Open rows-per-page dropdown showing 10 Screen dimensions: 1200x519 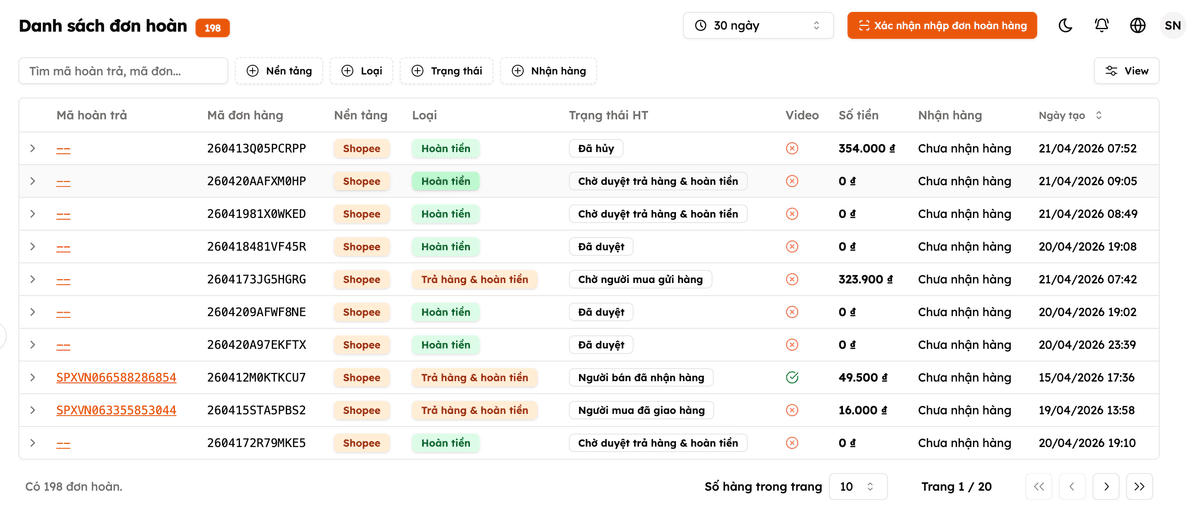(x=858, y=486)
